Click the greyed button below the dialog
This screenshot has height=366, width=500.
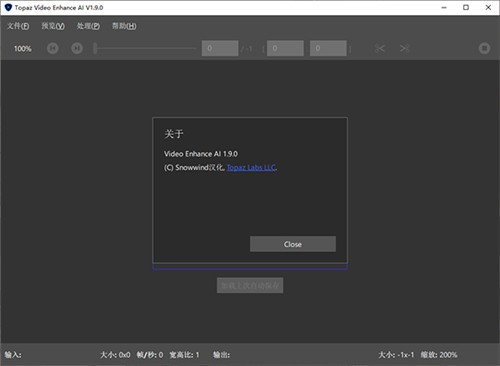pyautogui.click(x=250, y=285)
